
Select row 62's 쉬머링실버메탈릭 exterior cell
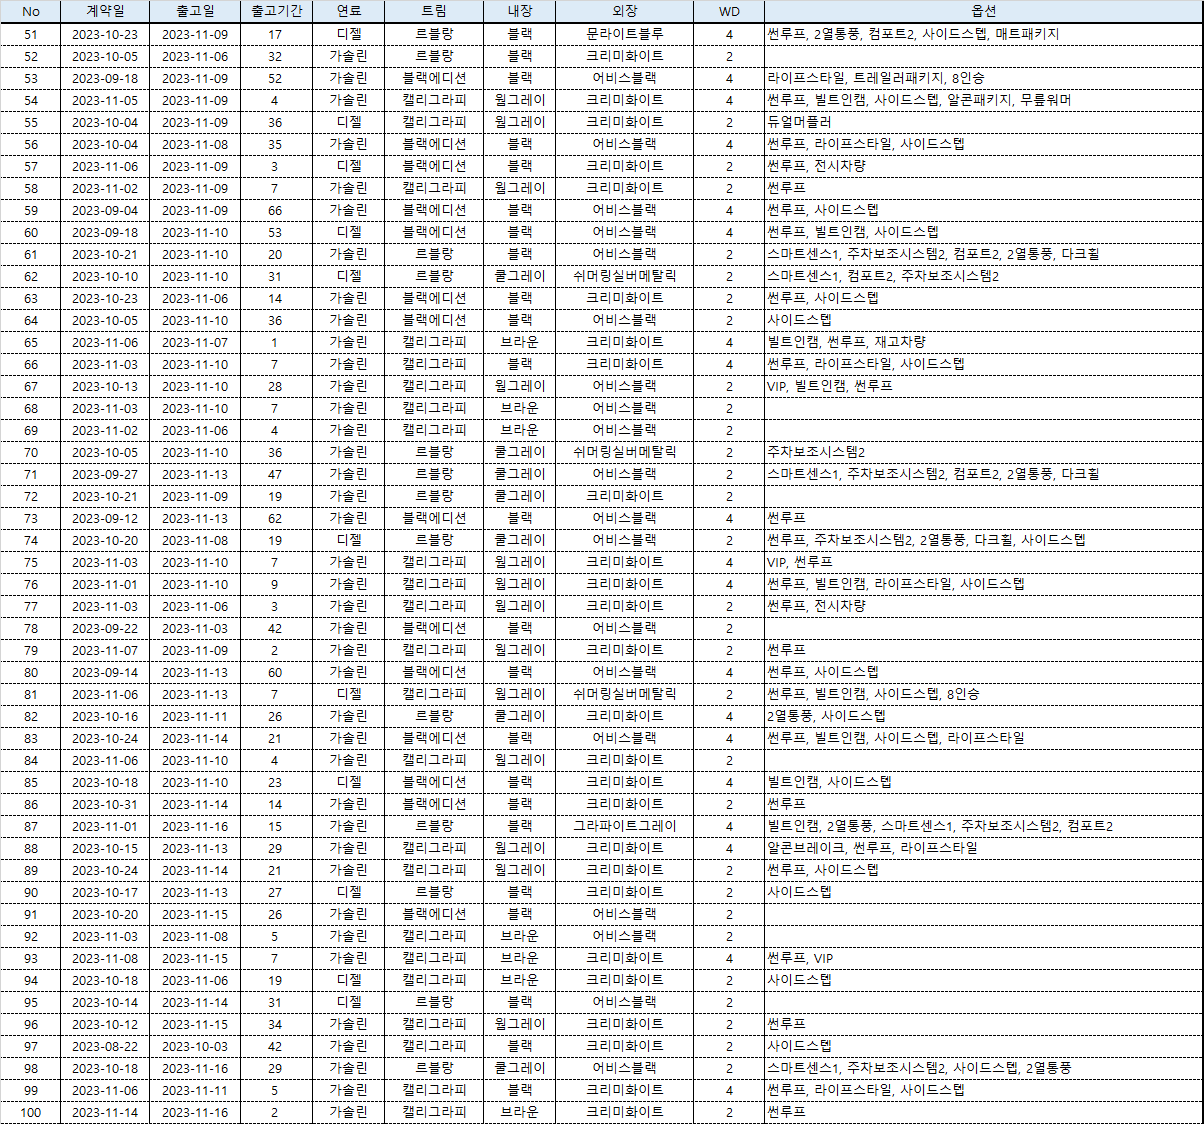[x=624, y=276]
